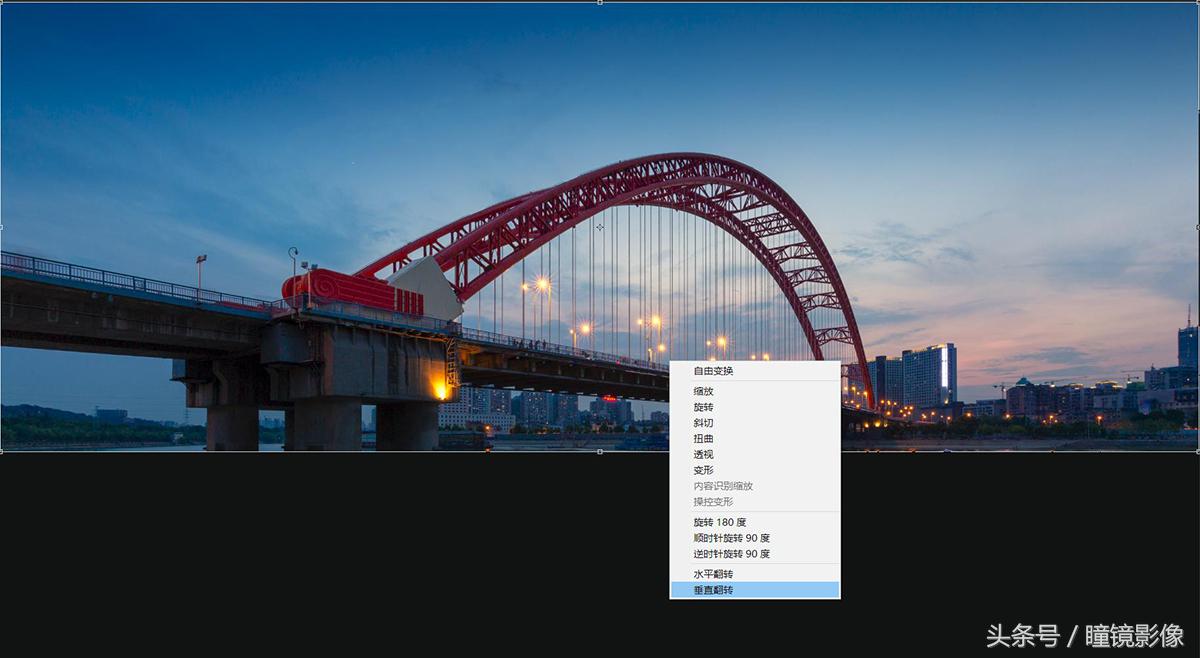Select 旋转 (Rotate) in the context menu
The width and height of the screenshot is (1200, 658).
tap(703, 407)
